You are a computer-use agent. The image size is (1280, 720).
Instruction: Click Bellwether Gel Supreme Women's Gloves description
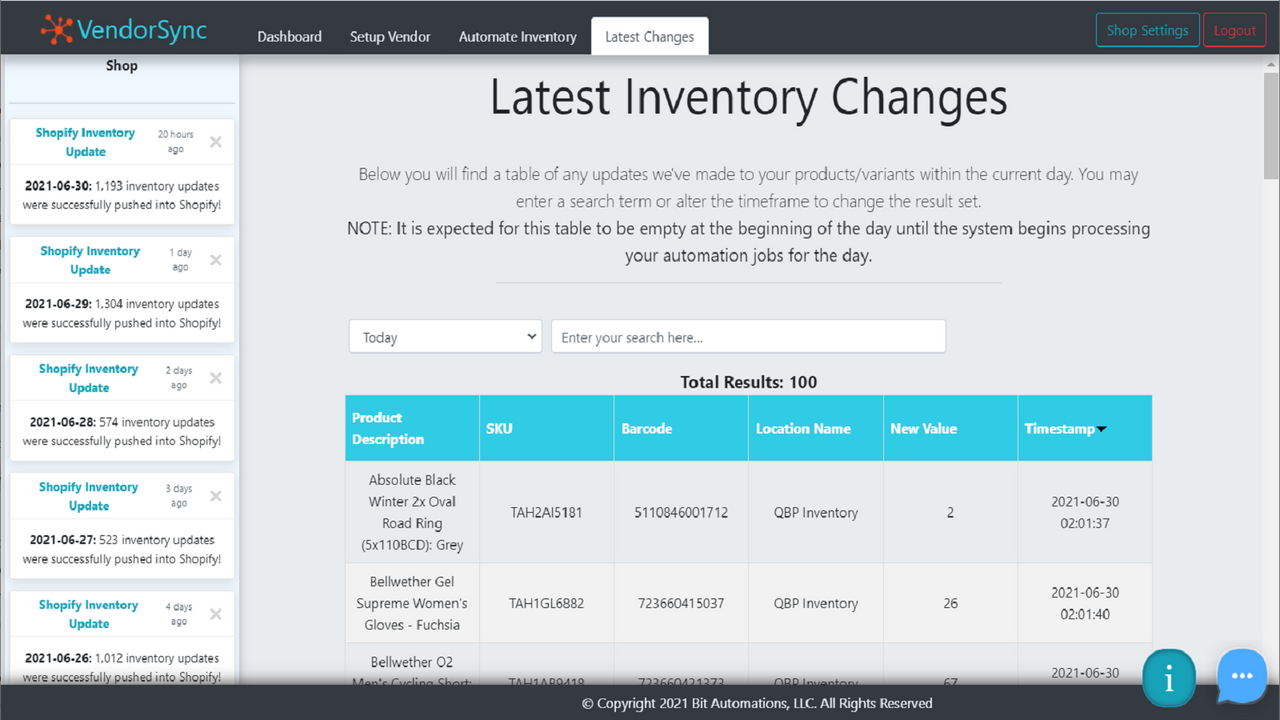tap(412, 603)
